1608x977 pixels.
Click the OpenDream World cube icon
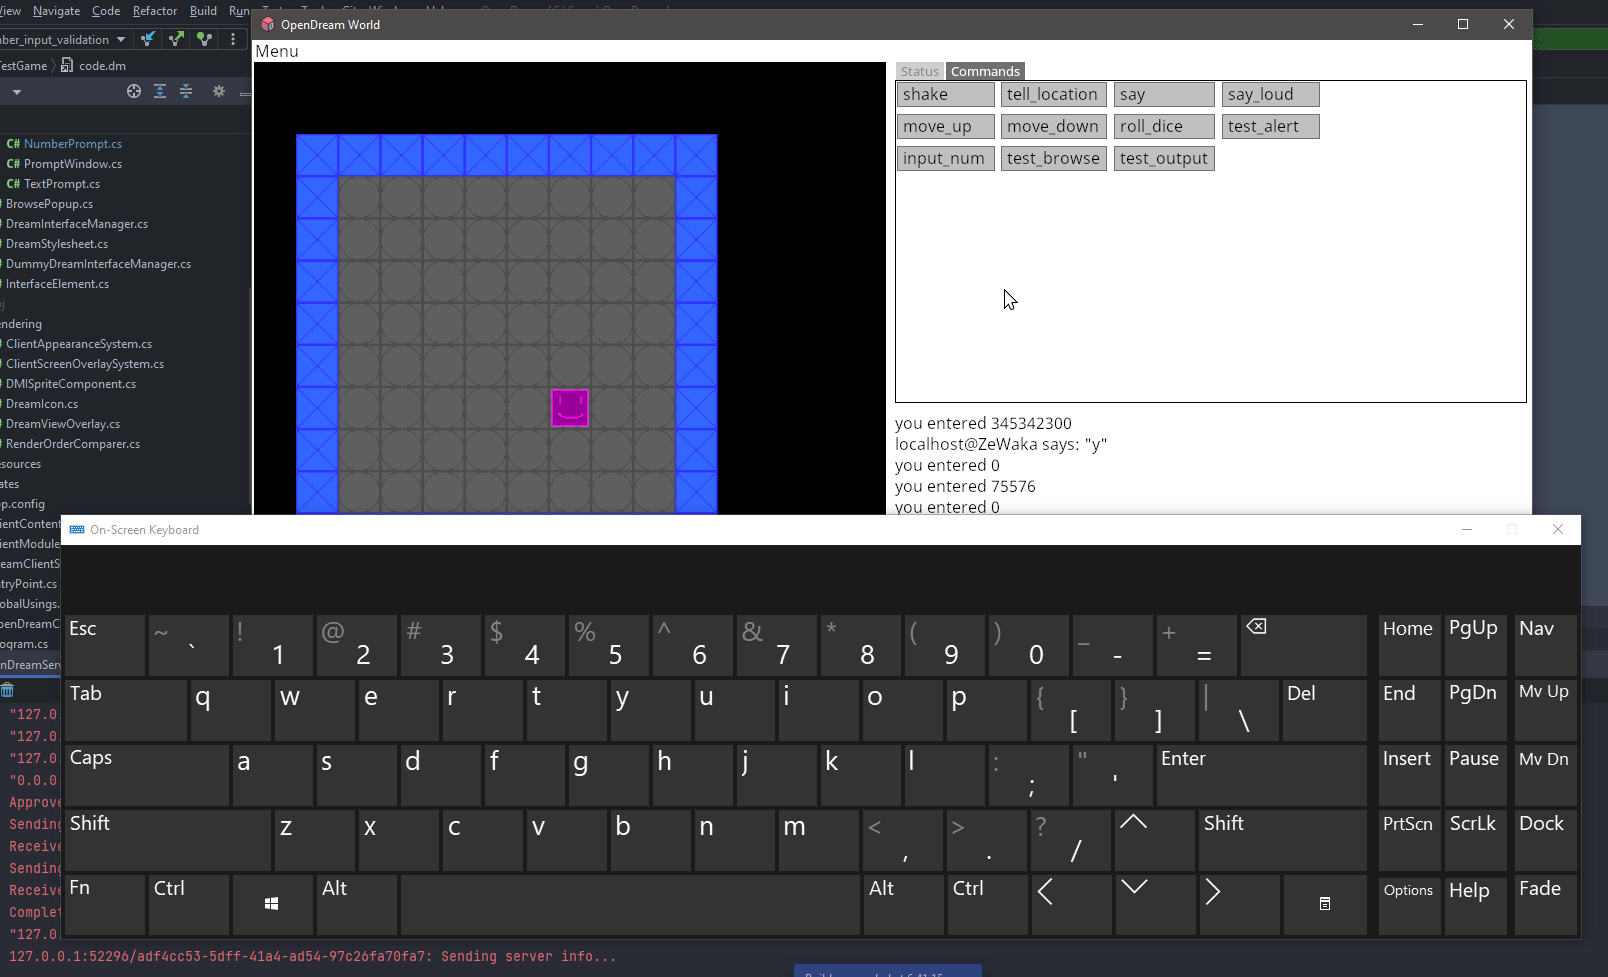point(267,24)
